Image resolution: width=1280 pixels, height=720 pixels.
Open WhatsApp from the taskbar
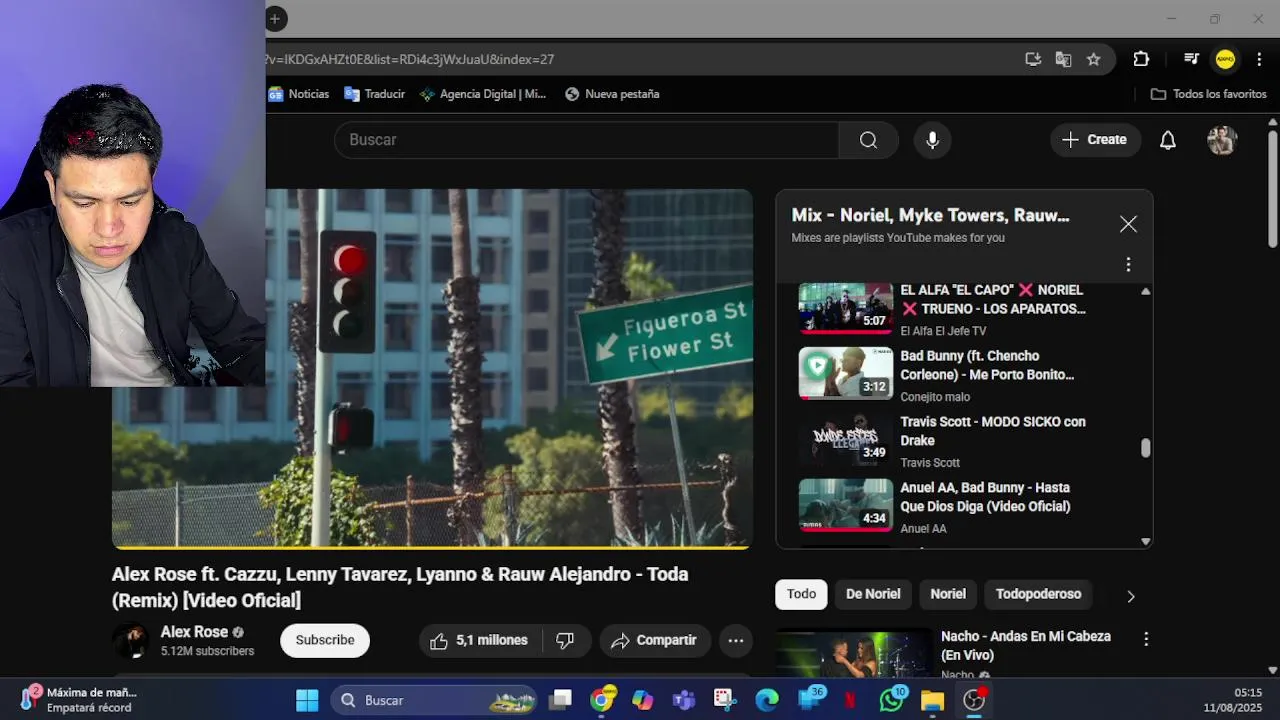[891, 700]
